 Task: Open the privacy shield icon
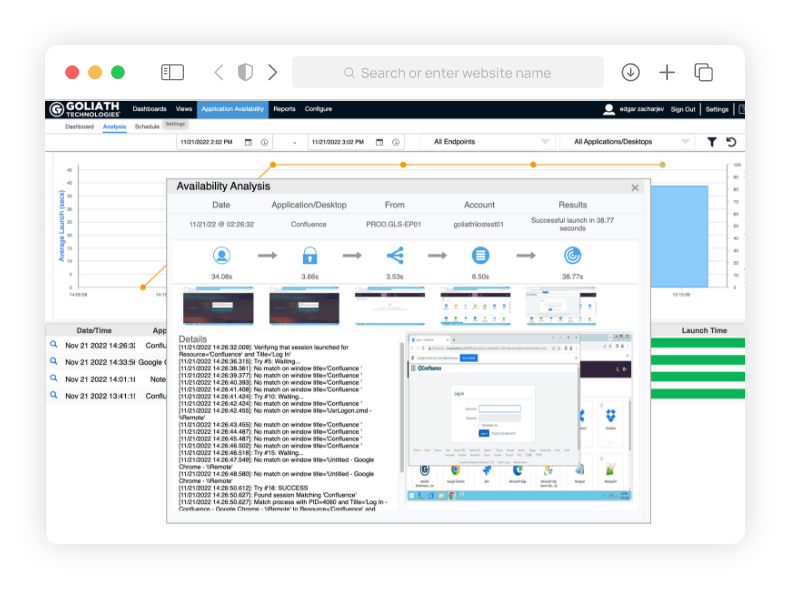[x=245, y=72]
